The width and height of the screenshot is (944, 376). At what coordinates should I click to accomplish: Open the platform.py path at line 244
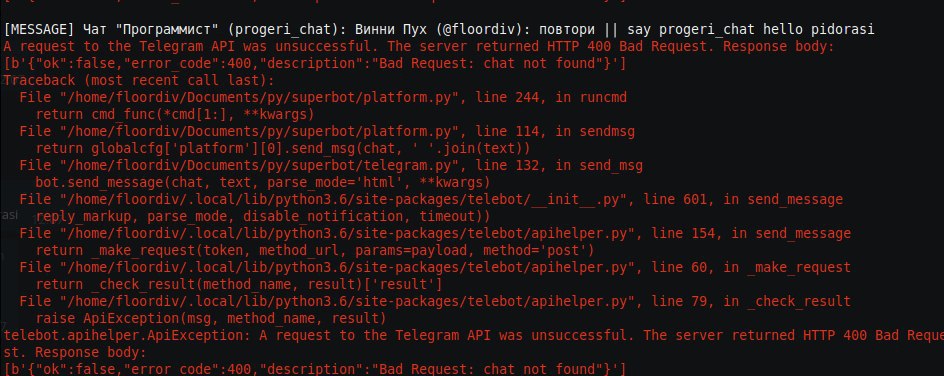pyautogui.click(x=259, y=97)
